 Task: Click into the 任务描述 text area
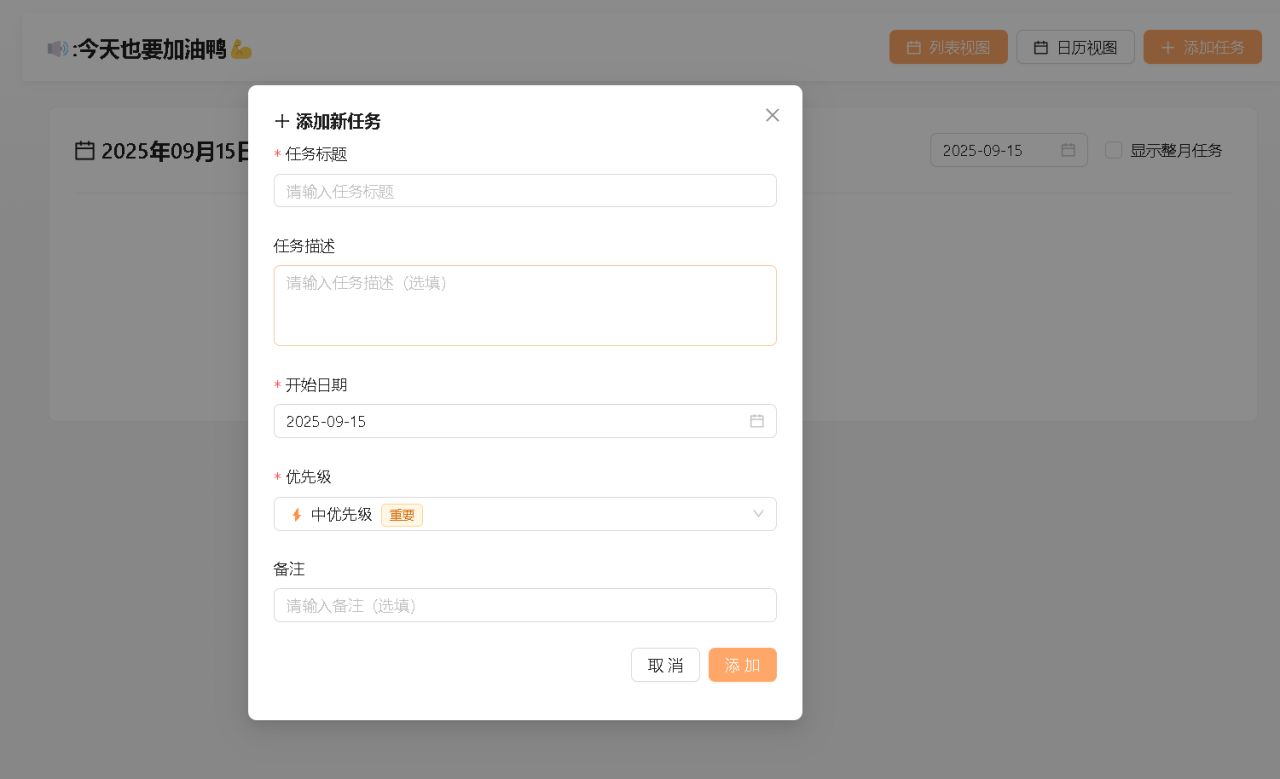pyautogui.click(x=524, y=305)
